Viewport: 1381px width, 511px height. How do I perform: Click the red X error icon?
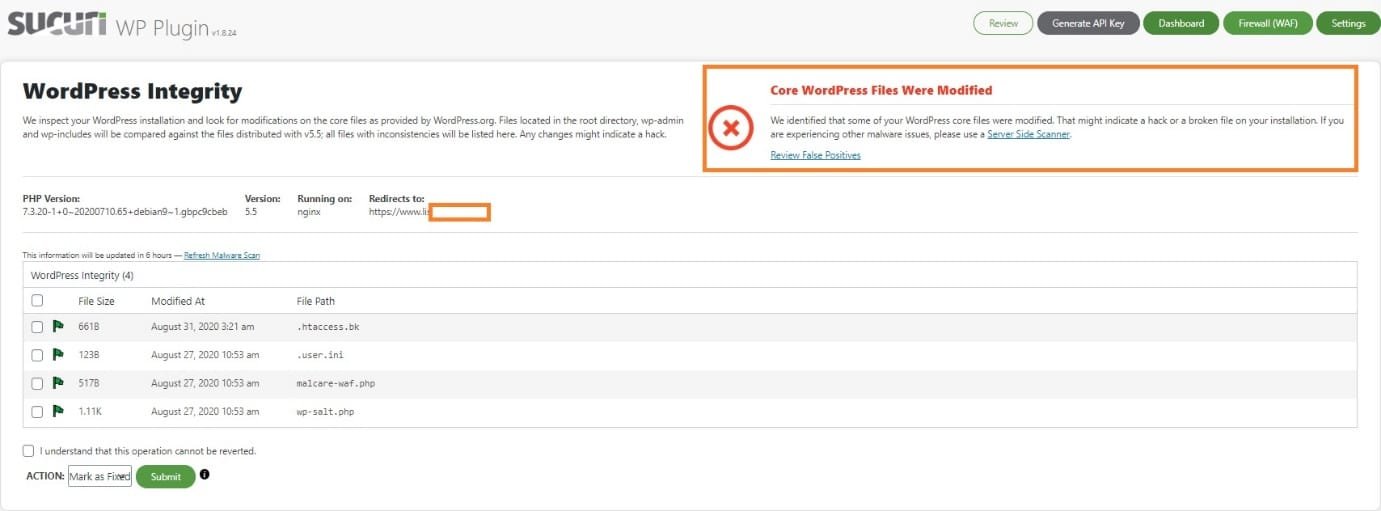pos(731,128)
